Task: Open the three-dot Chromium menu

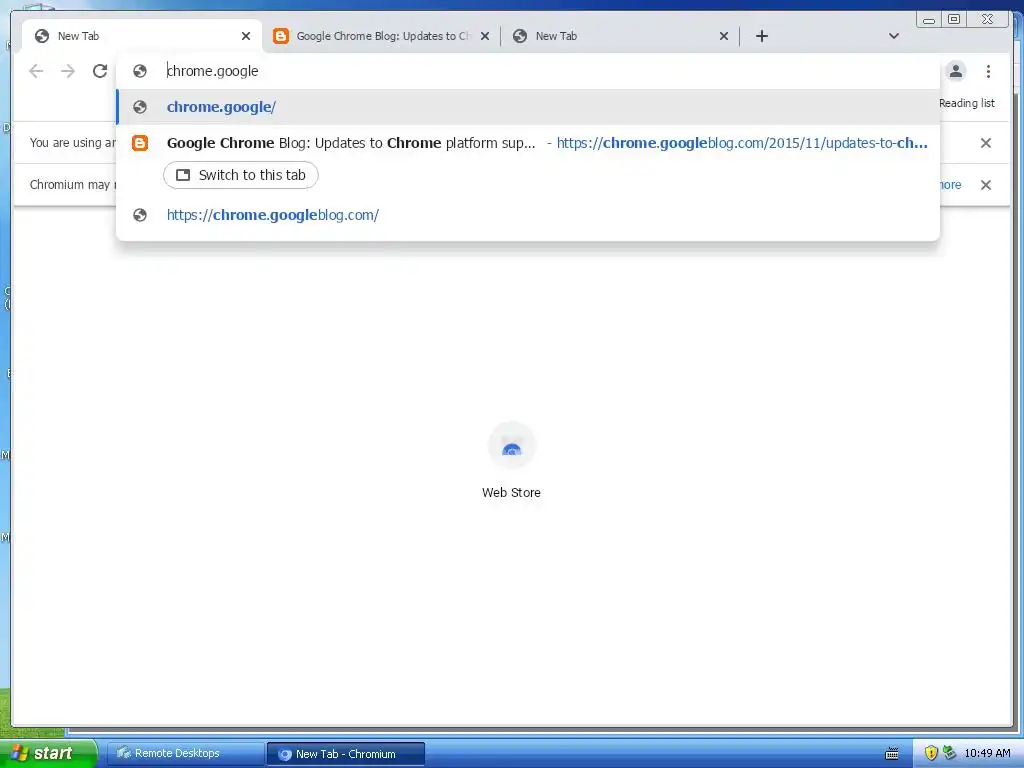Action: coord(988,71)
